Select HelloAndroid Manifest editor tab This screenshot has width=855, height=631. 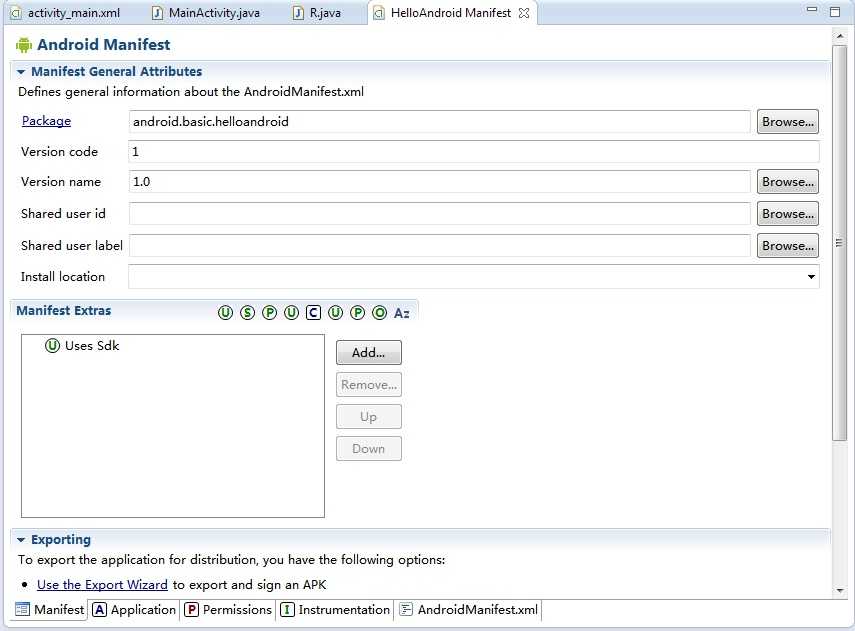coord(451,13)
